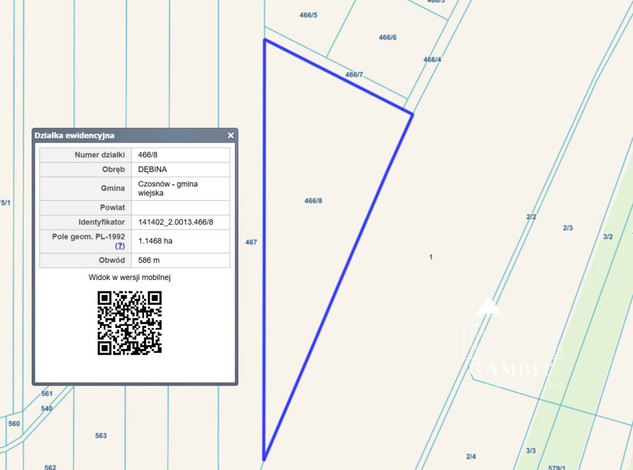Select parcel 466/4 on the map

[x=432, y=60]
